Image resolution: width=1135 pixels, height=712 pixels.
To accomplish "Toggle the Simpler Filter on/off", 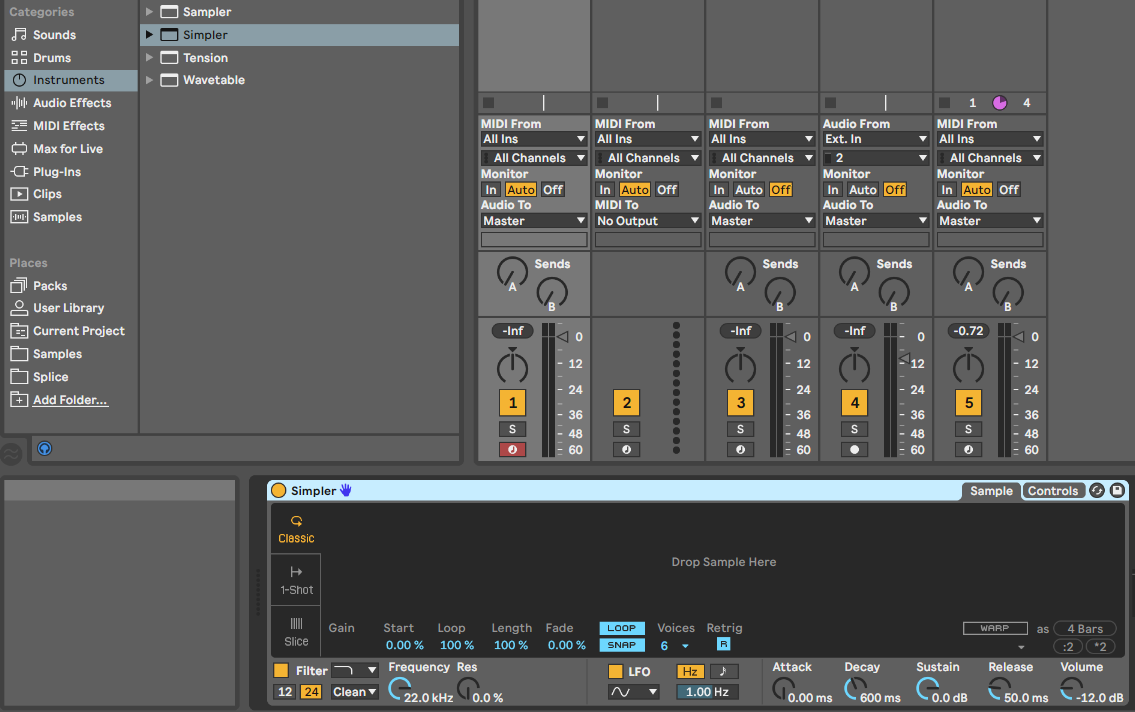I will point(281,671).
